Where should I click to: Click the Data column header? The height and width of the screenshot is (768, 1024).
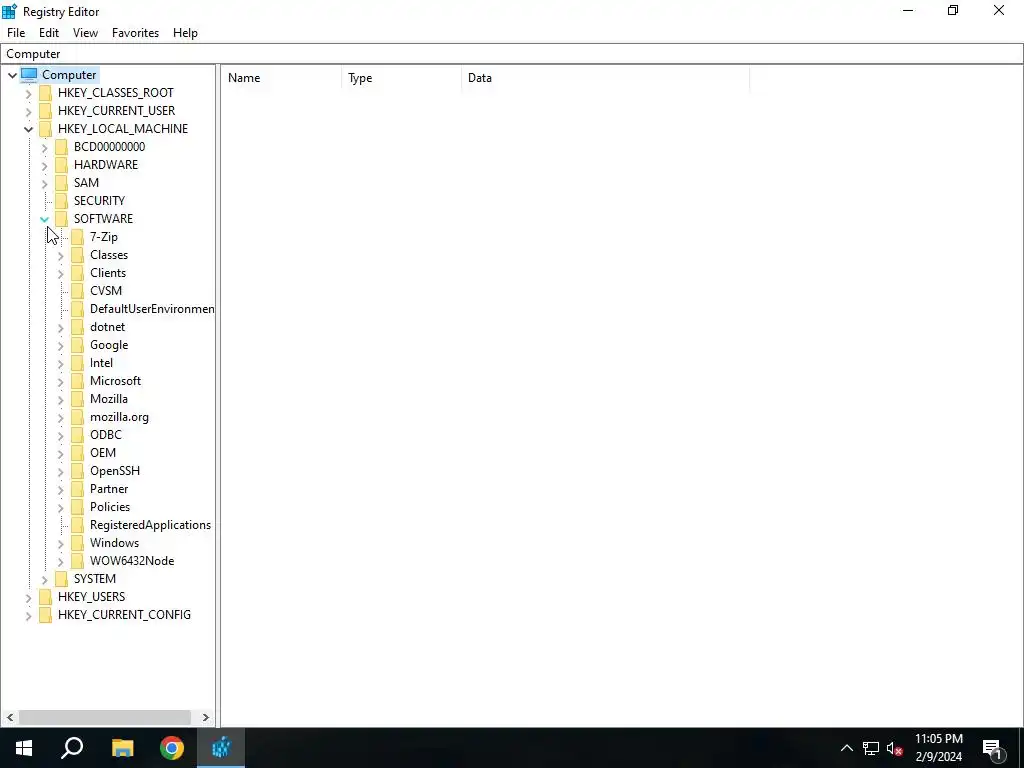coord(605,78)
